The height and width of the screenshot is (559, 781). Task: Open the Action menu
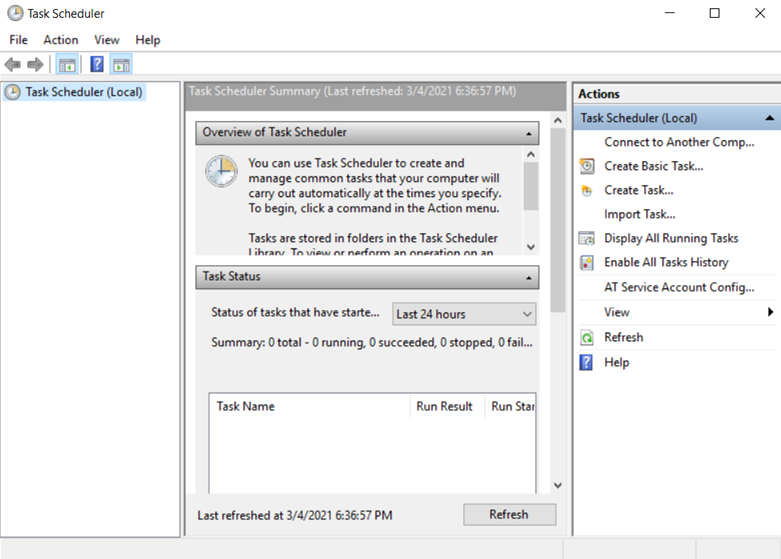pyautogui.click(x=61, y=40)
